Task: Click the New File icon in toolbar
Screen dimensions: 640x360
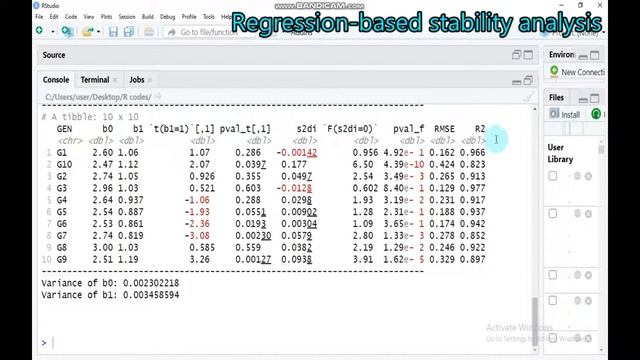Action: click(40, 31)
